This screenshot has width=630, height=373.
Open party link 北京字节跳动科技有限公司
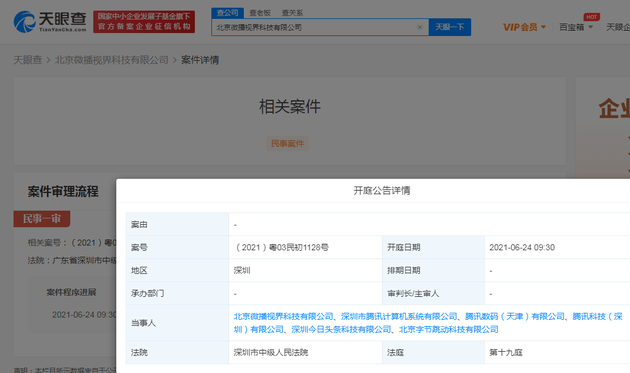pos(448,330)
